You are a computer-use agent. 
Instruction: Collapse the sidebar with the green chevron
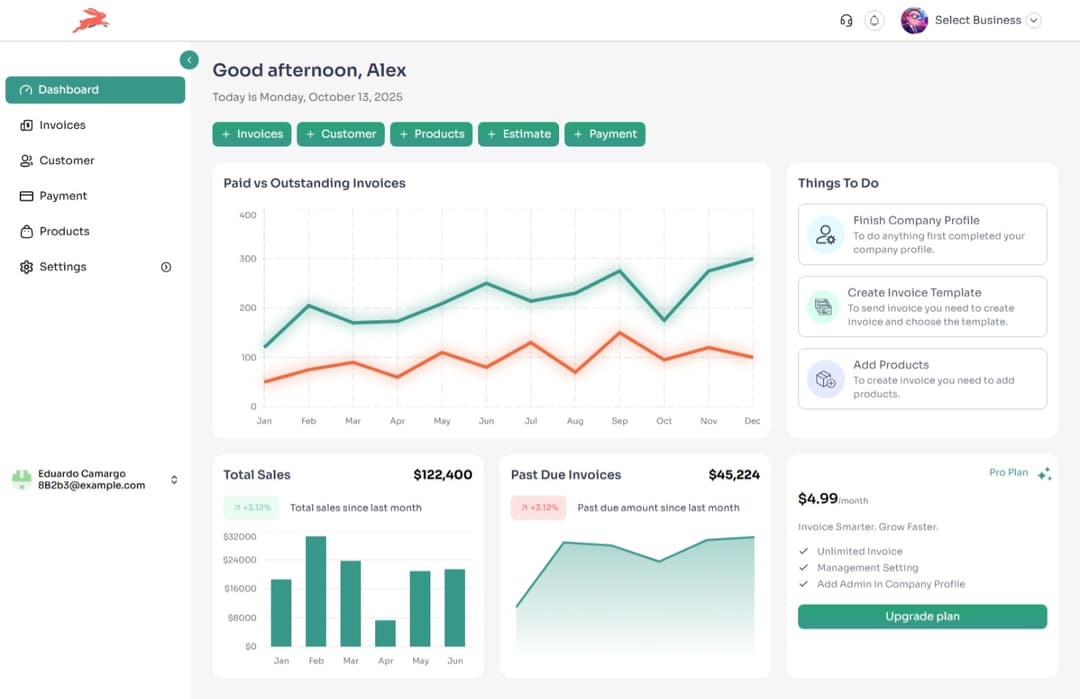[189, 60]
